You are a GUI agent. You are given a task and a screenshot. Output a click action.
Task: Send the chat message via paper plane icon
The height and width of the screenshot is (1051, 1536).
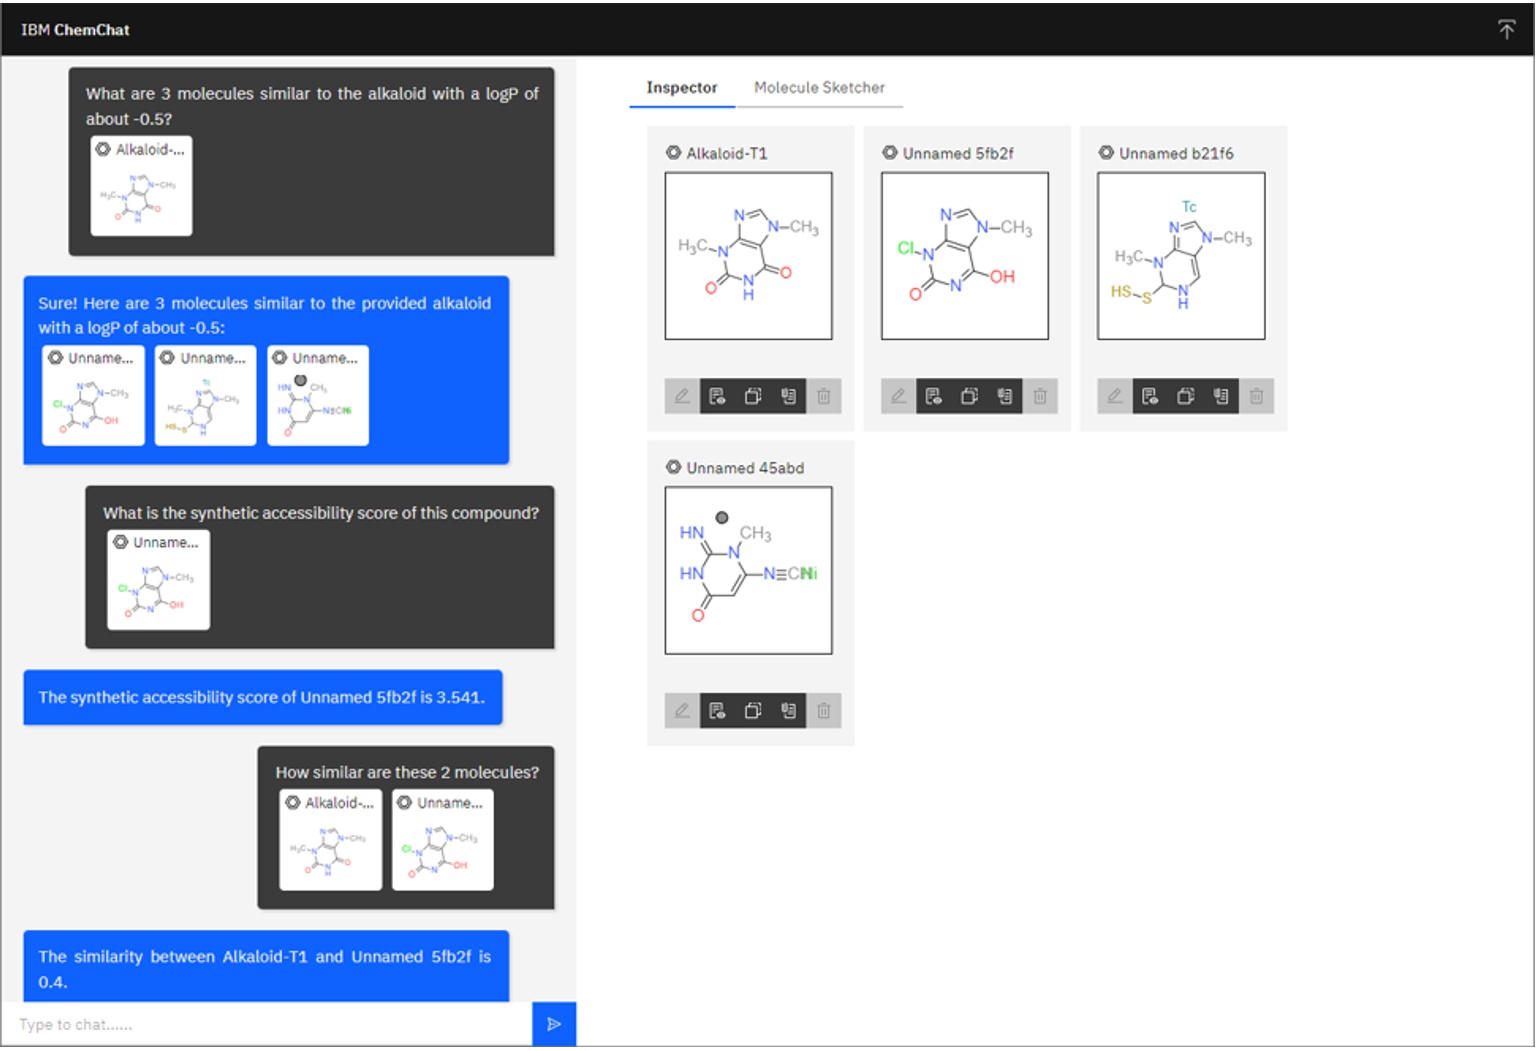554,1024
